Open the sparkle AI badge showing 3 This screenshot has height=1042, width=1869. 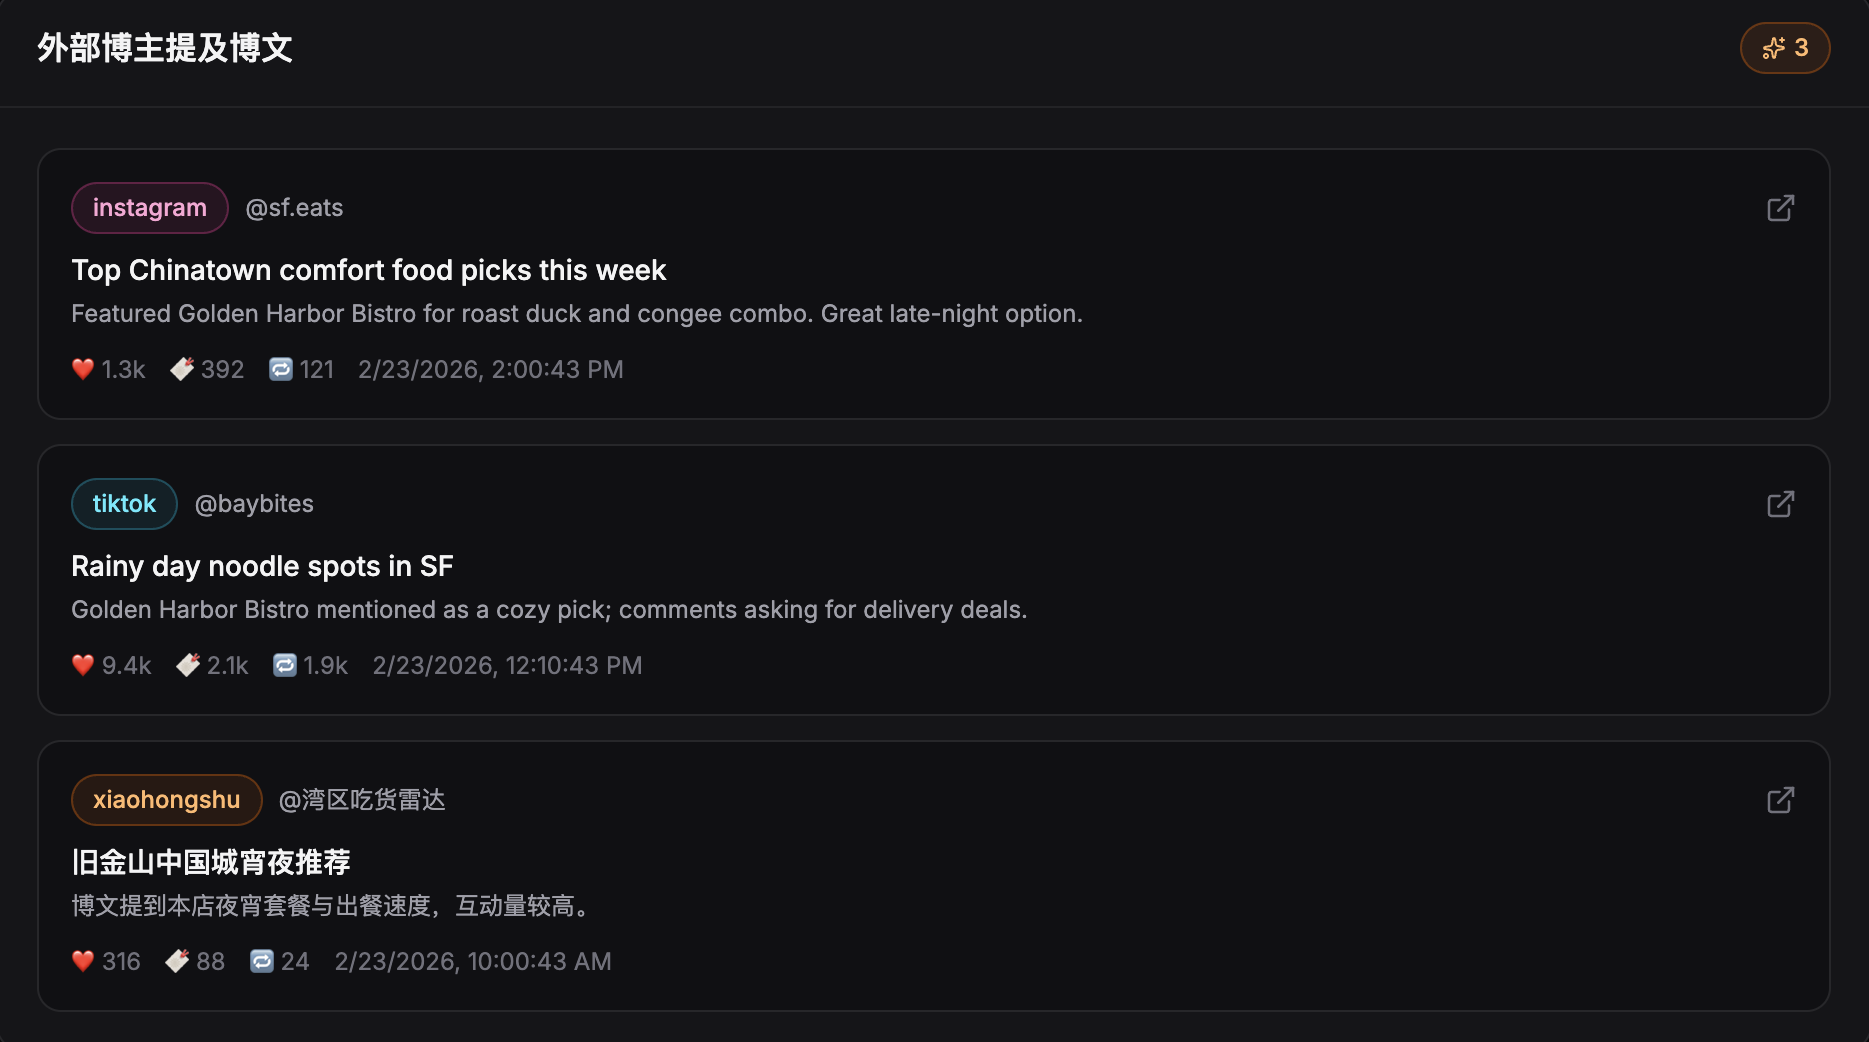(1785, 47)
